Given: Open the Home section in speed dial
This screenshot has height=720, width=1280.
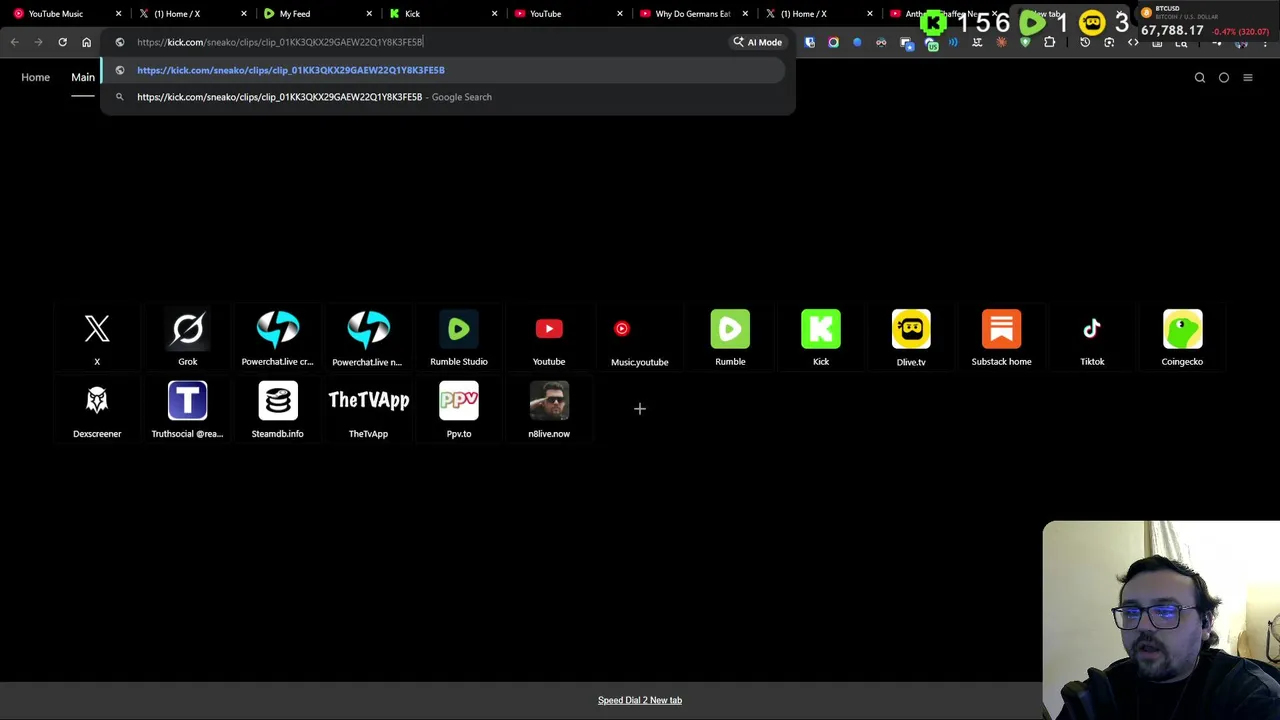Looking at the screenshot, I should tap(35, 77).
